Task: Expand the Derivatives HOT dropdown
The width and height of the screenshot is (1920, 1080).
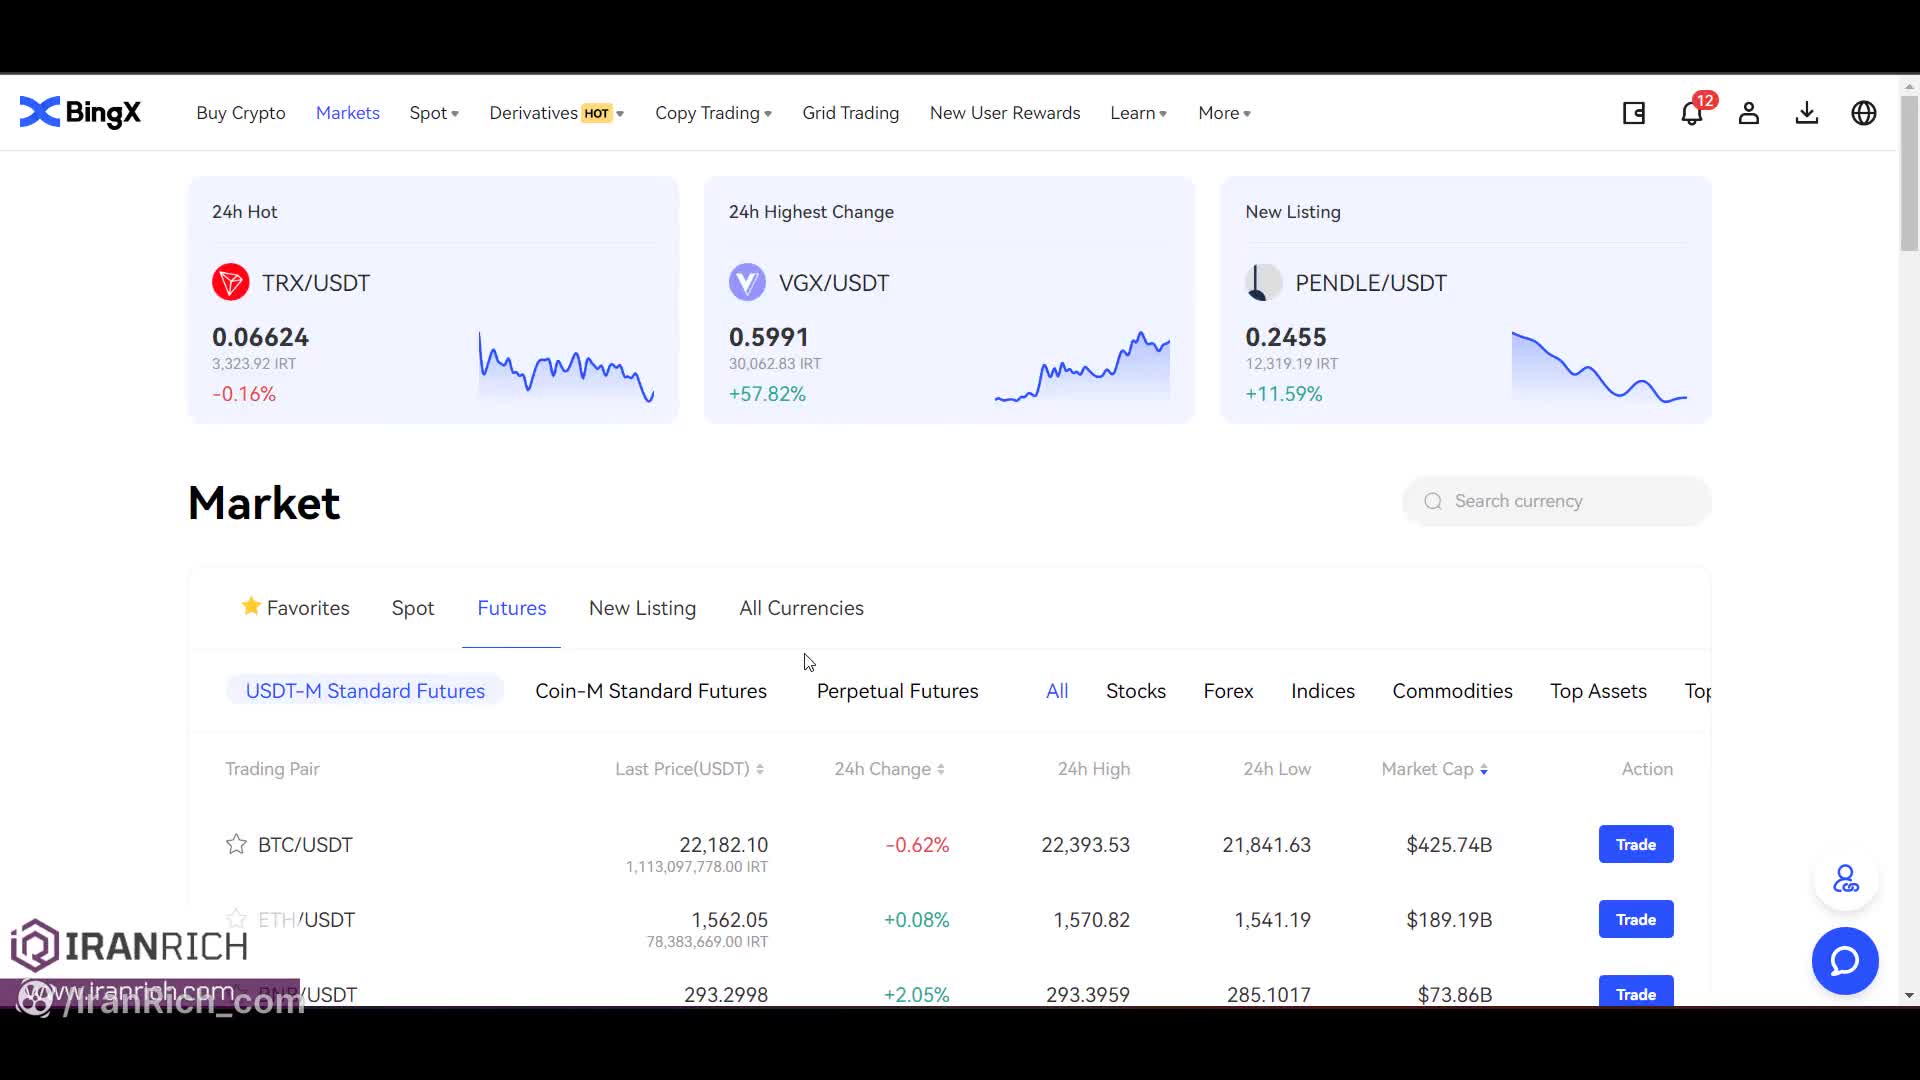Action: tap(556, 113)
